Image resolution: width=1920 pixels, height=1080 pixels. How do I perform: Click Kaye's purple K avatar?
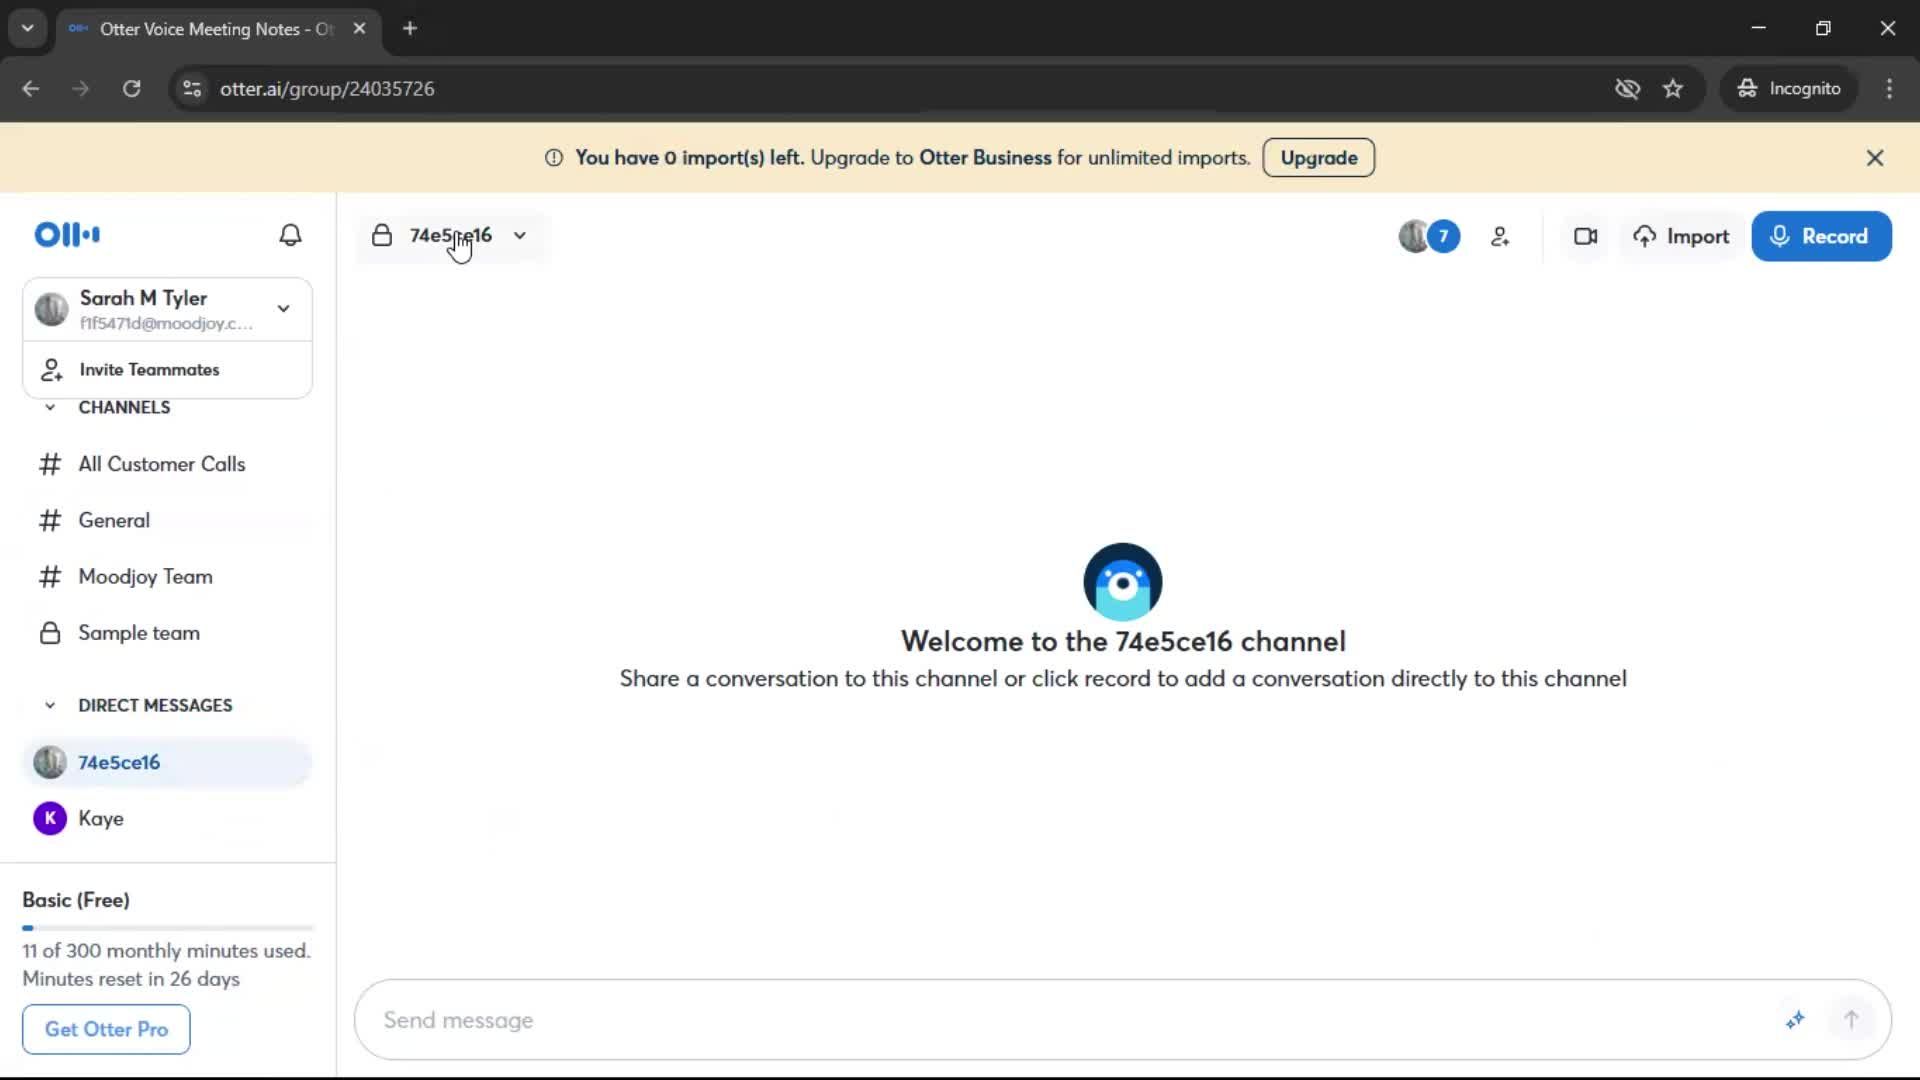(50, 819)
